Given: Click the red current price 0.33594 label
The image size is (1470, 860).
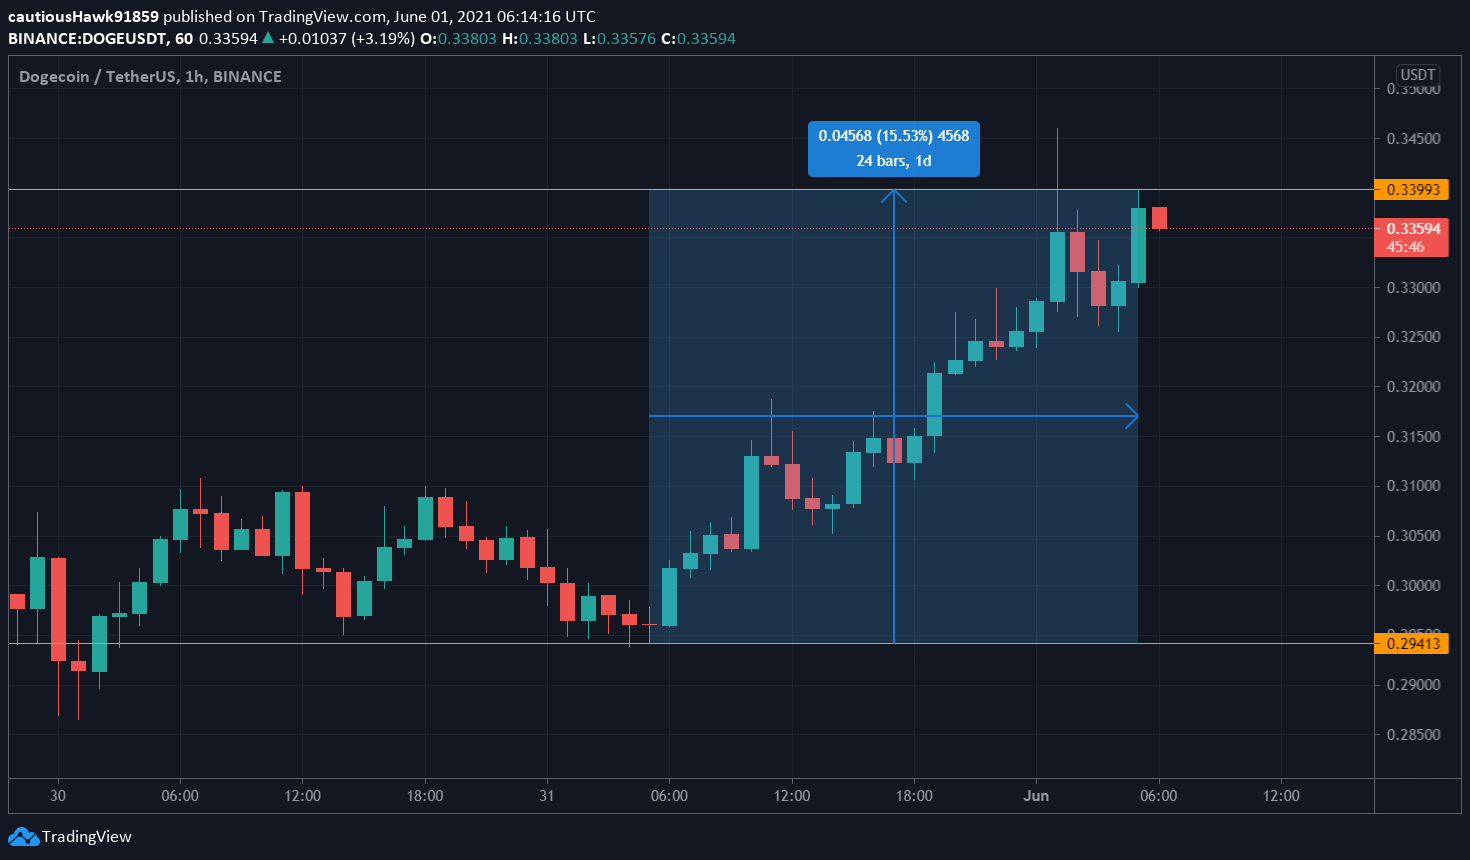Looking at the screenshot, I should 1411,236.
